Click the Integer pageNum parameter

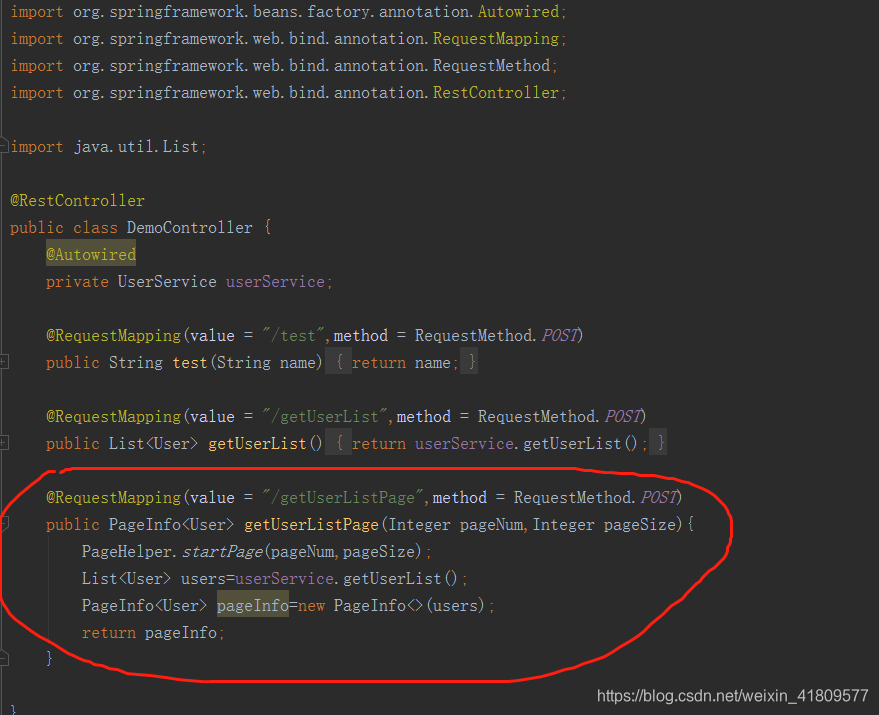[456, 525]
